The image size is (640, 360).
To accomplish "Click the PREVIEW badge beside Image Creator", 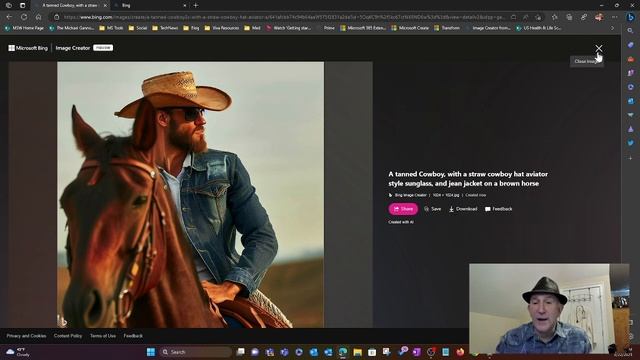I will click(103, 48).
